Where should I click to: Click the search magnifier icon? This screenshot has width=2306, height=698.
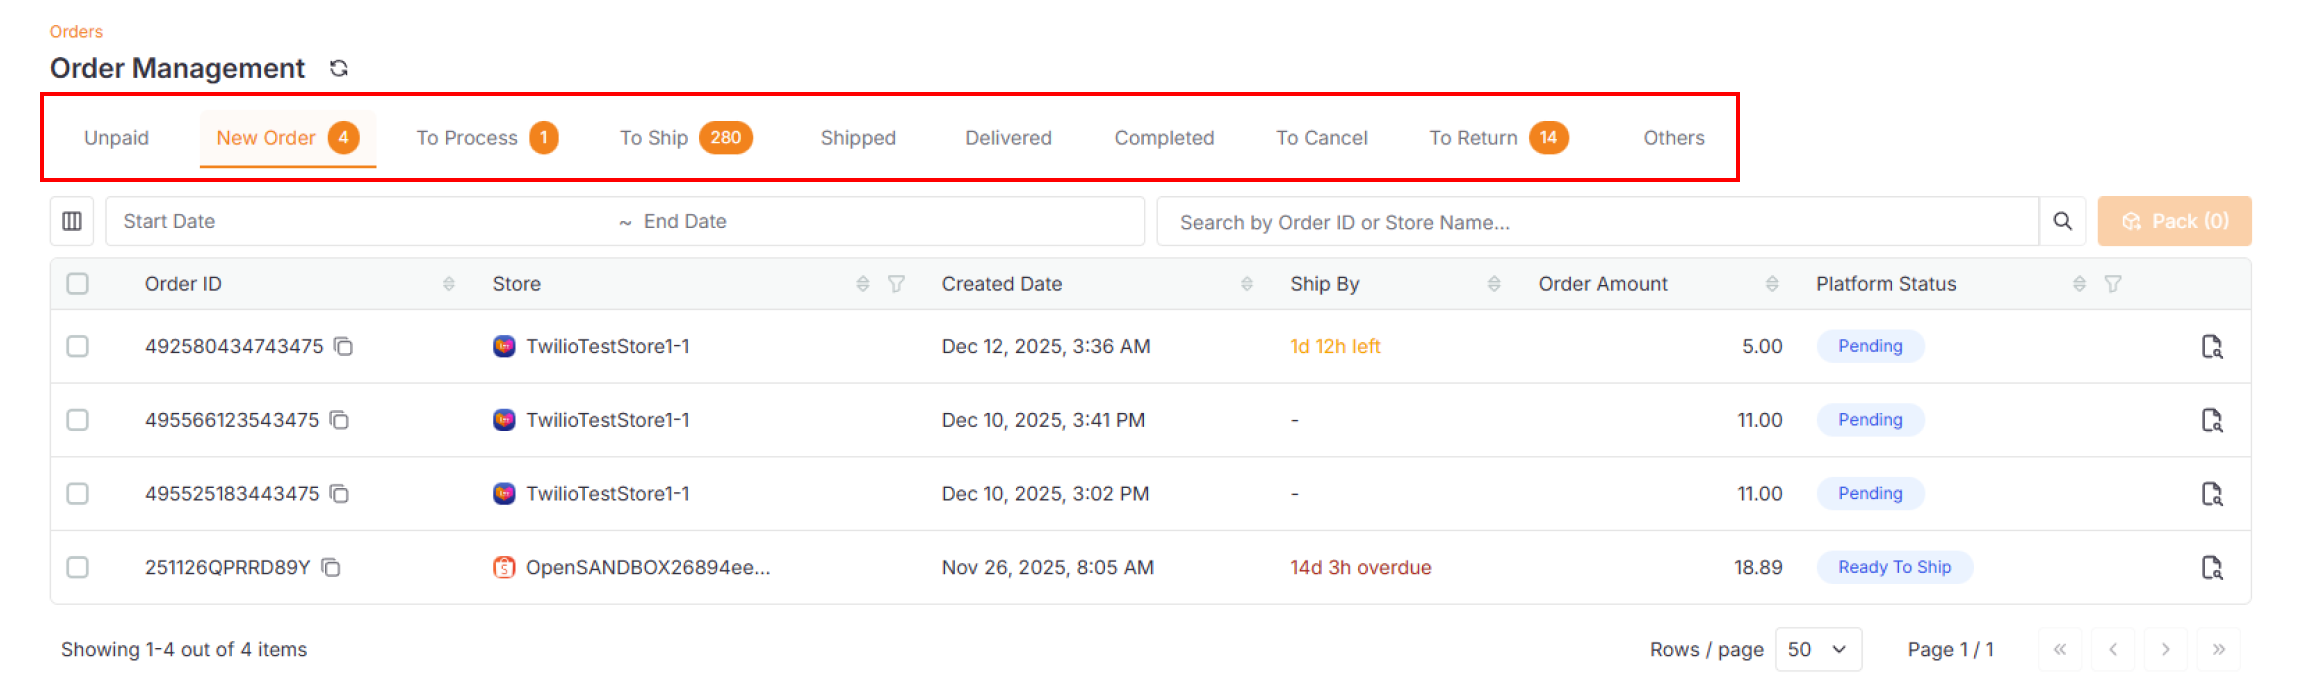click(2063, 220)
